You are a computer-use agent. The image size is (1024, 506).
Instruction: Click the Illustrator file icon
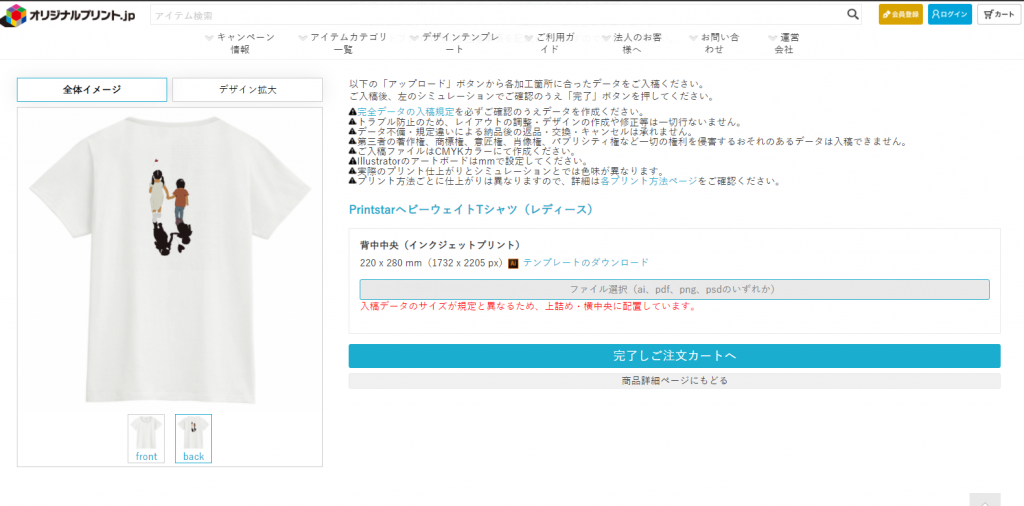(x=513, y=263)
